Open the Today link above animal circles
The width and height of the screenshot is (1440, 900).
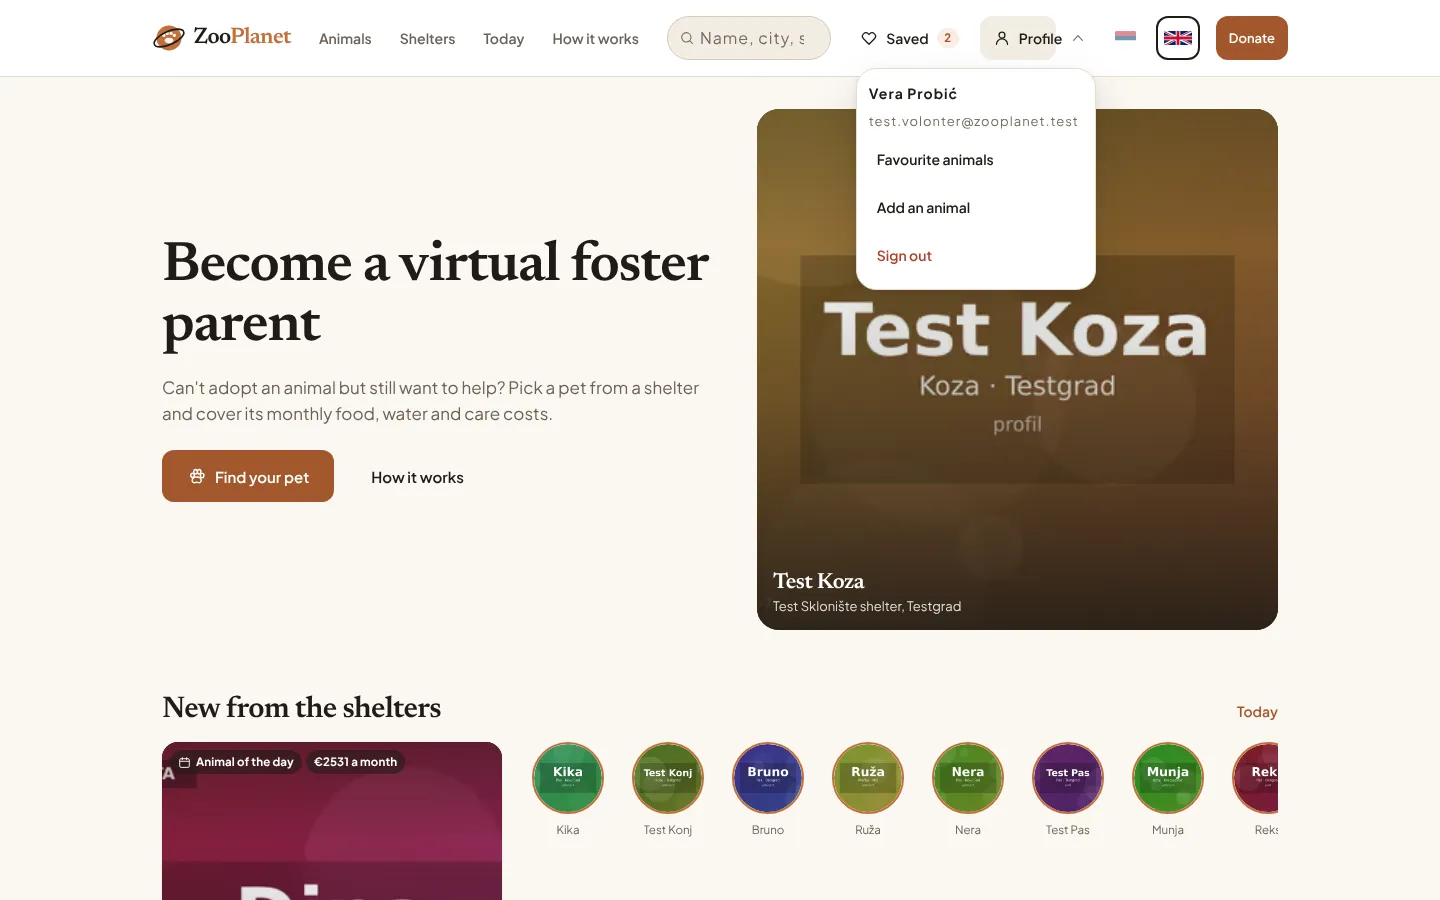coord(1257,712)
